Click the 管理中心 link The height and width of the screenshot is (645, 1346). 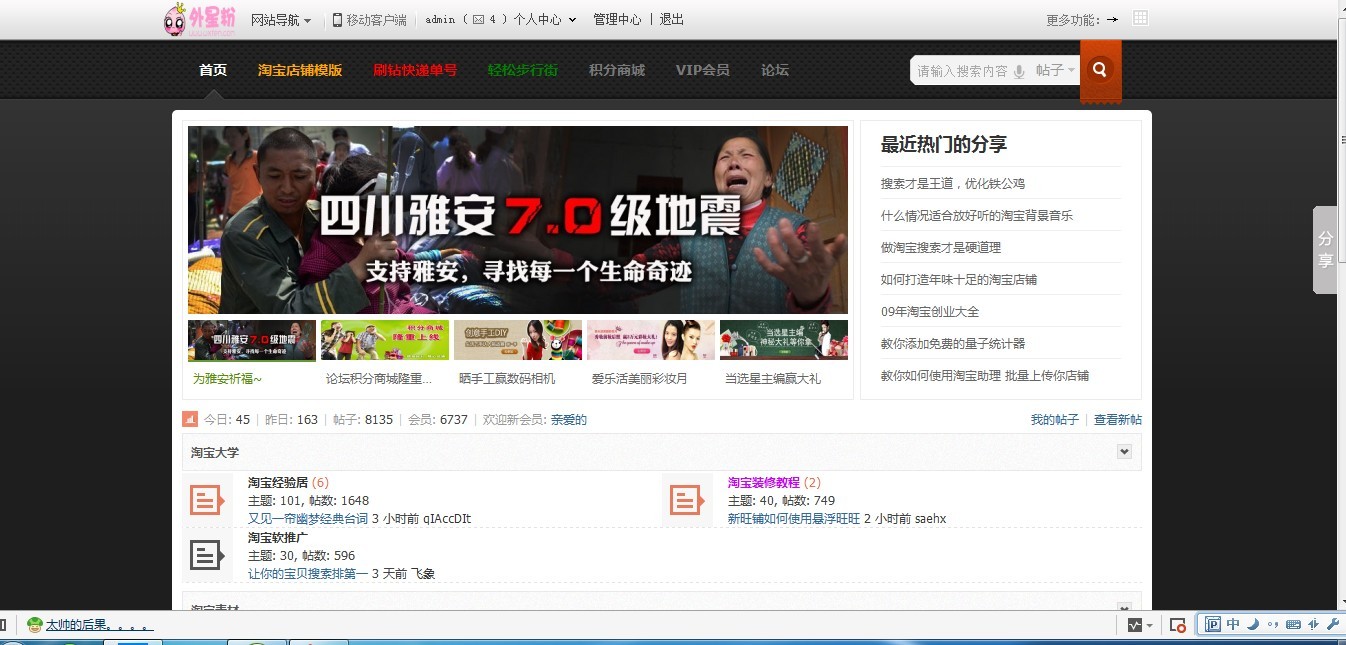[617, 19]
